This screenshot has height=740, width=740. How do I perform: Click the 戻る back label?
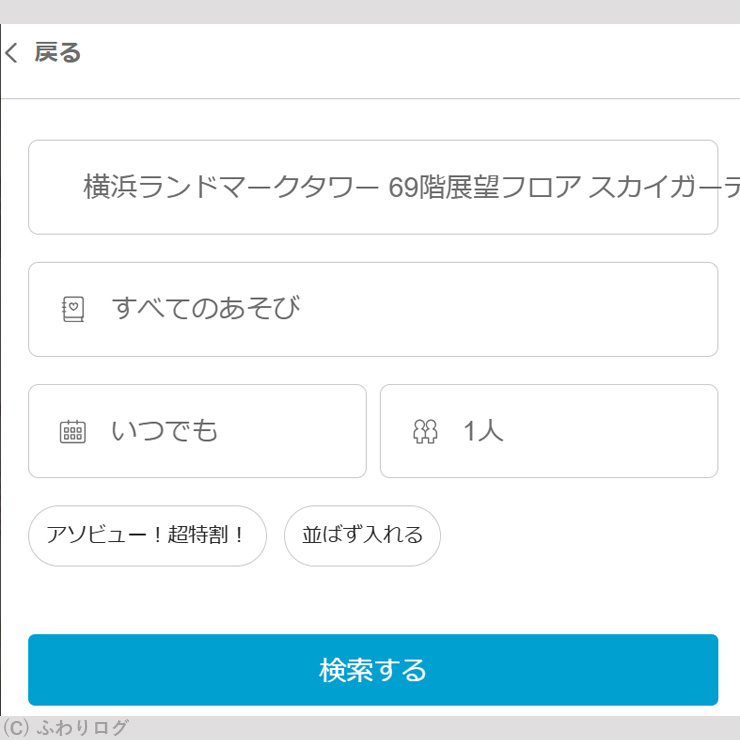point(57,53)
